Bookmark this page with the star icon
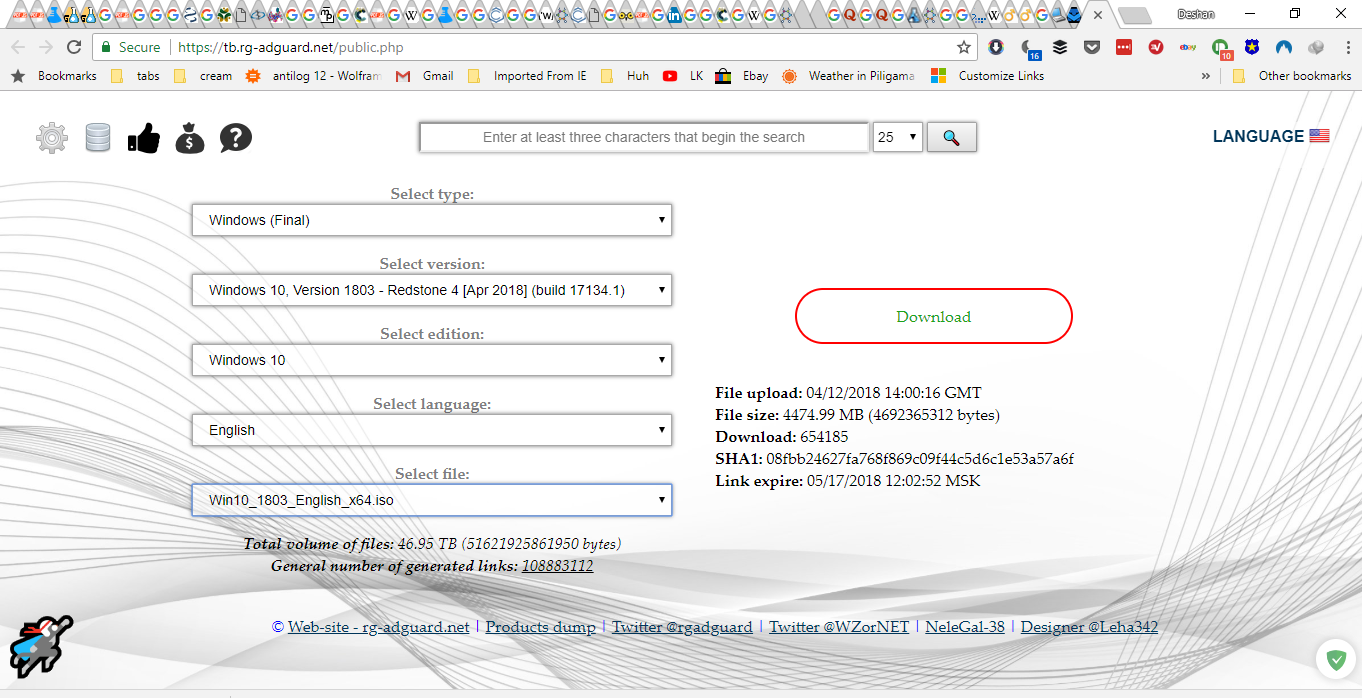1362x698 pixels. [964, 47]
